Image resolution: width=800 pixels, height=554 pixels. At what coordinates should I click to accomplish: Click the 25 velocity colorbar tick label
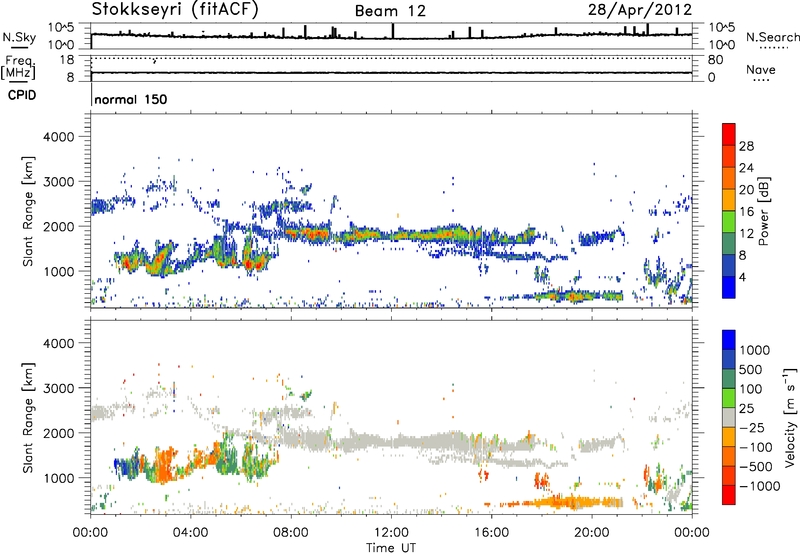point(747,409)
